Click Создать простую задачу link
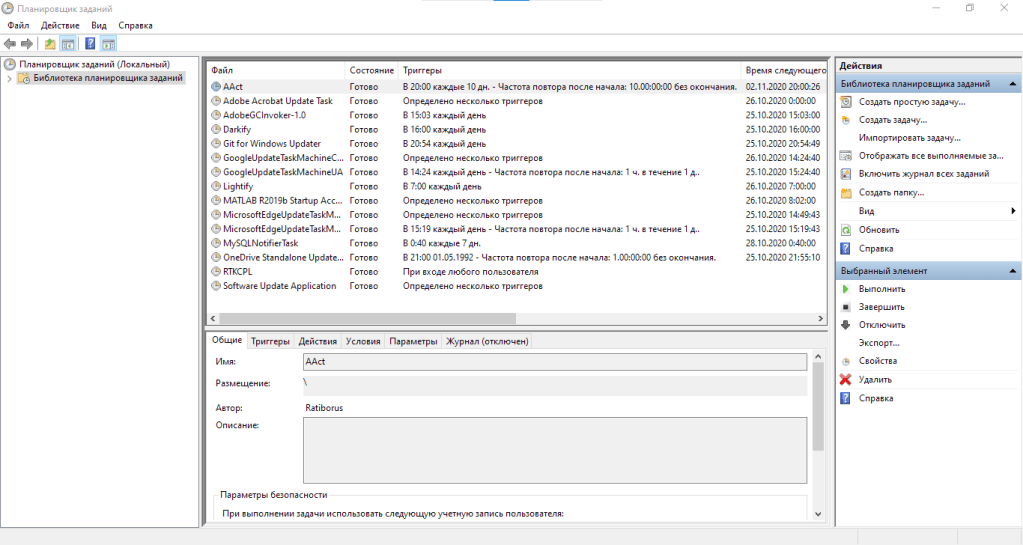Screen dimensions: 1023x545 point(911,102)
